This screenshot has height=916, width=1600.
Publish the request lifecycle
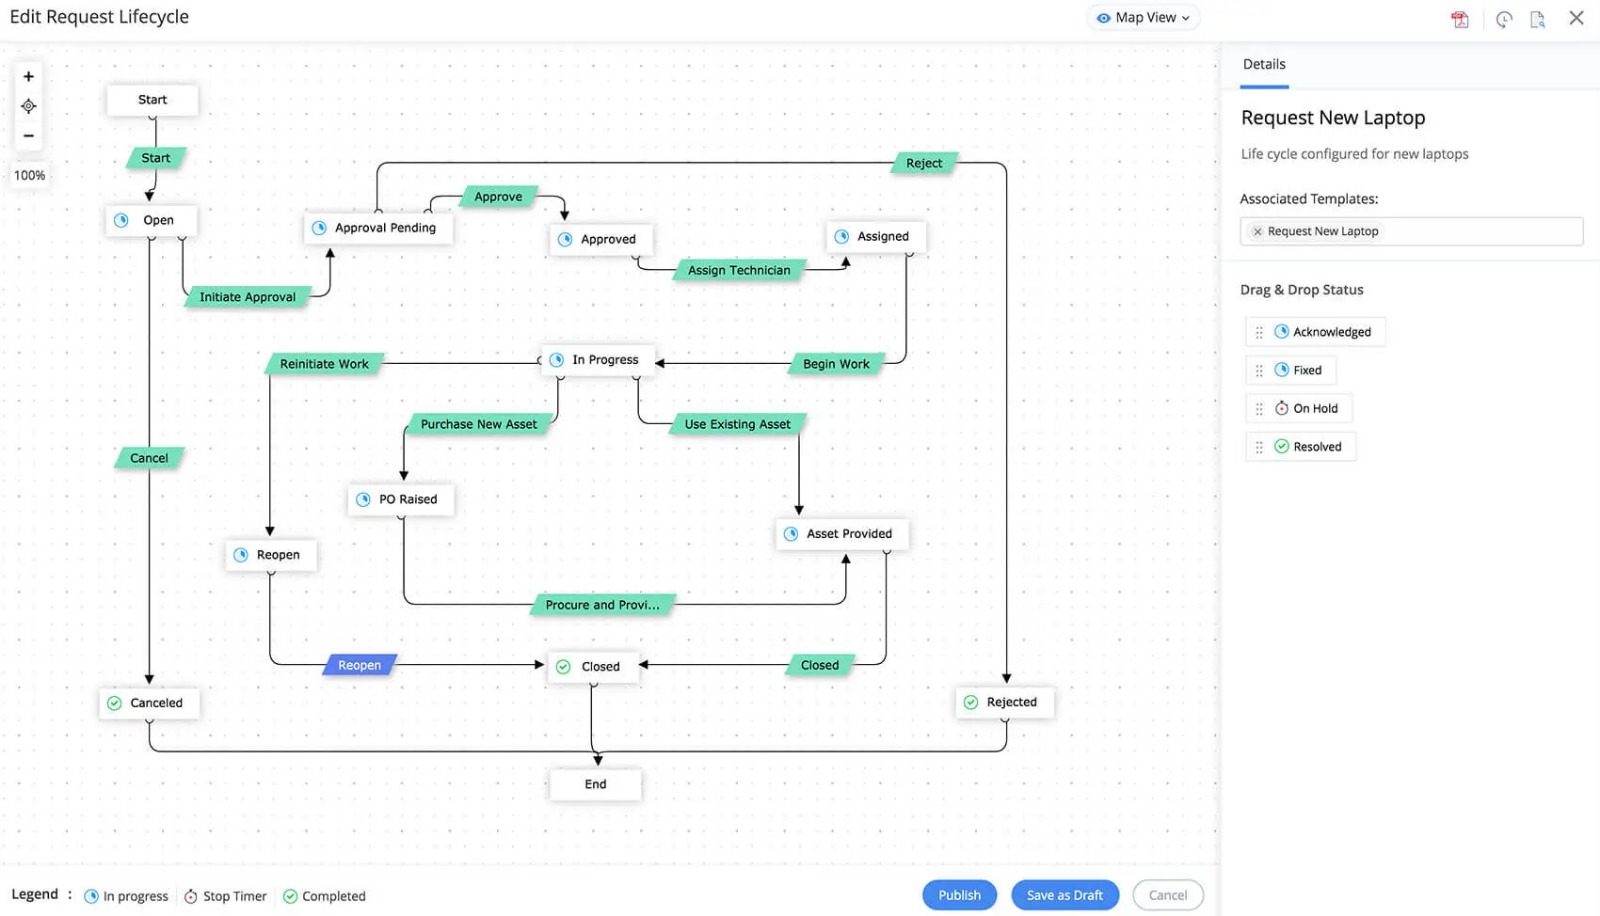click(x=959, y=895)
